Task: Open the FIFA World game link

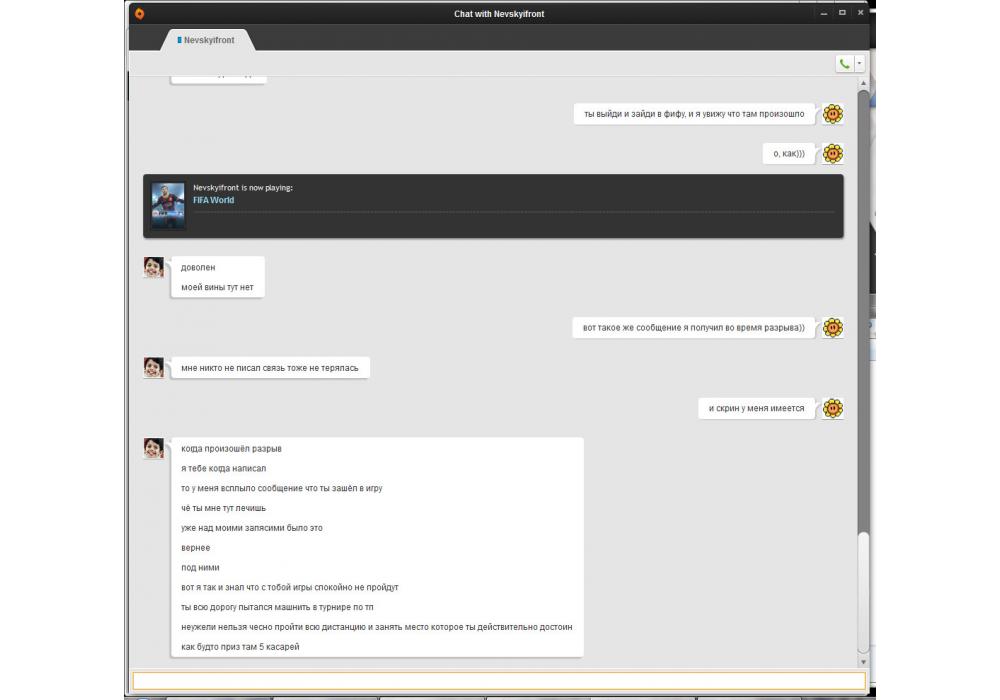Action: 214,200
